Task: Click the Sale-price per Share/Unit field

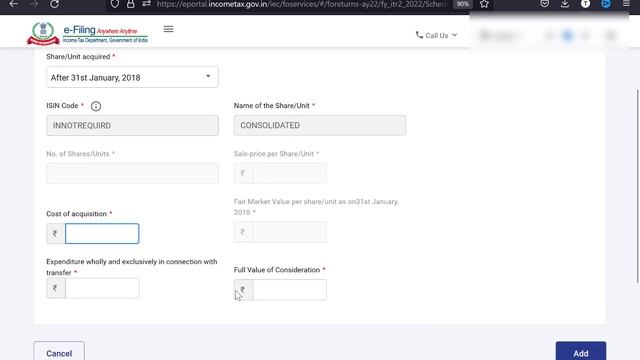Action: pos(289,173)
